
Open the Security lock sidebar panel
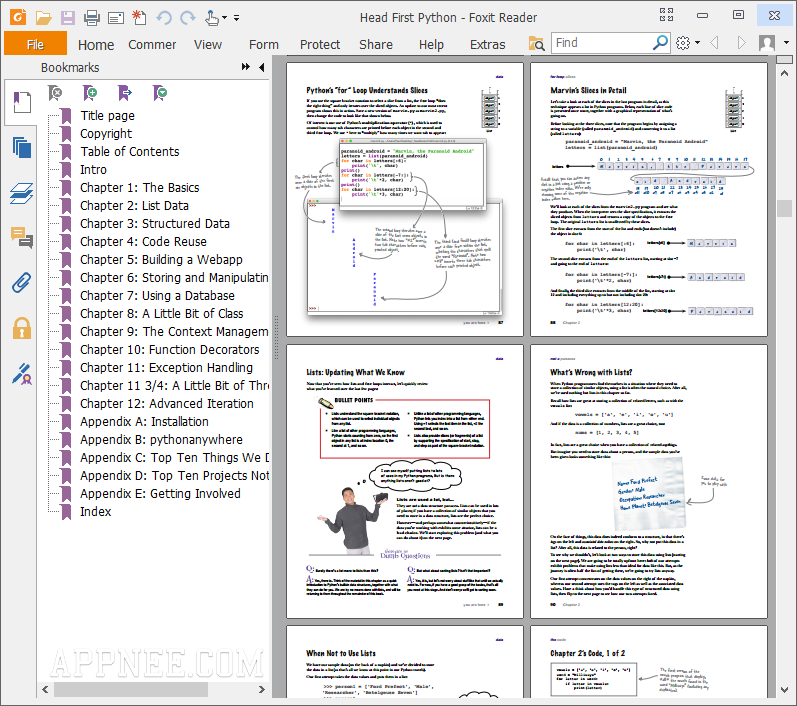click(x=22, y=328)
